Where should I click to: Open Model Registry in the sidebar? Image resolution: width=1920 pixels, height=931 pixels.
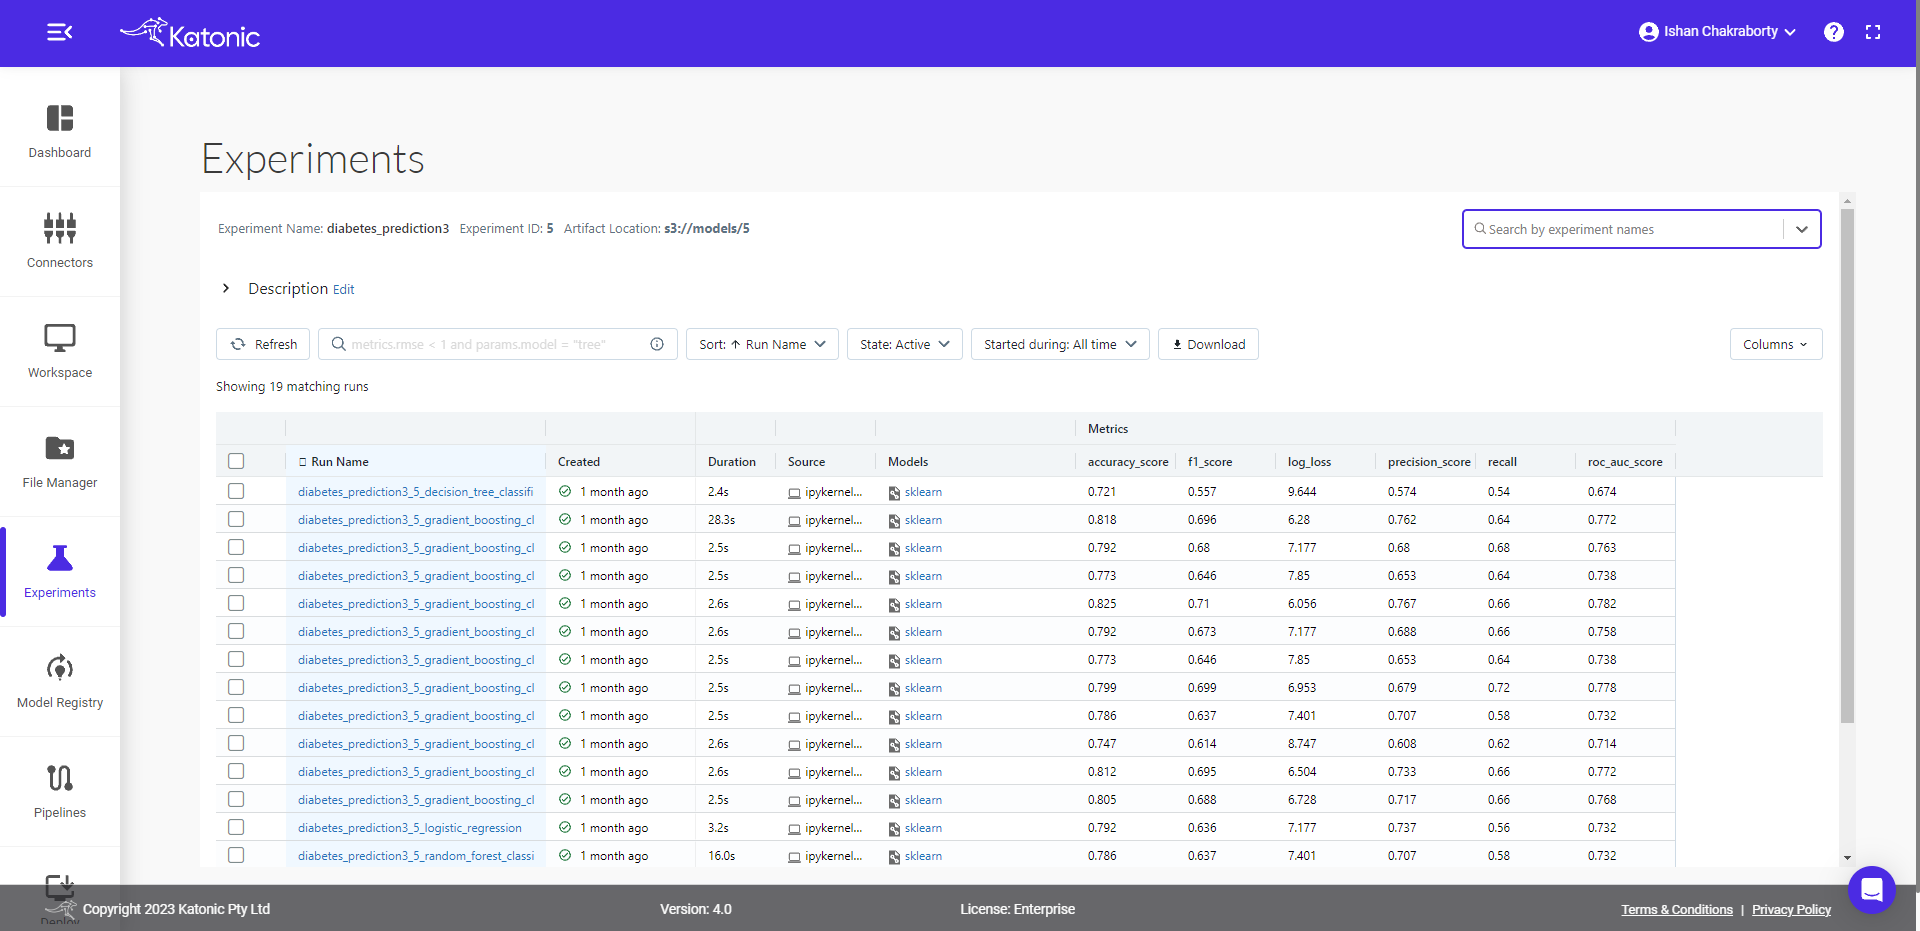(60, 681)
